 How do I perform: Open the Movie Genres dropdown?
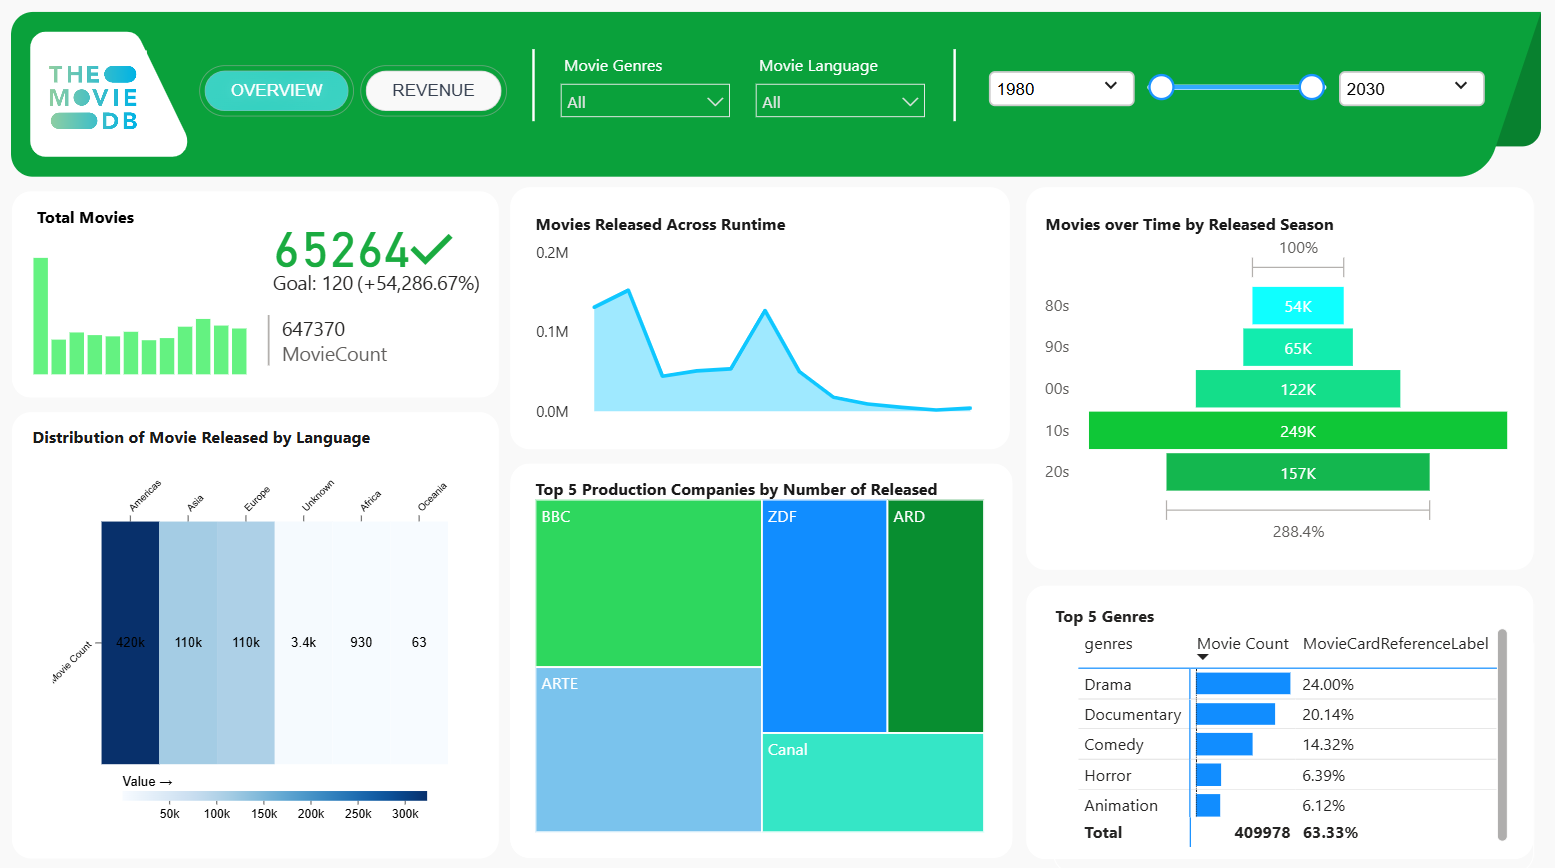pos(645,101)
